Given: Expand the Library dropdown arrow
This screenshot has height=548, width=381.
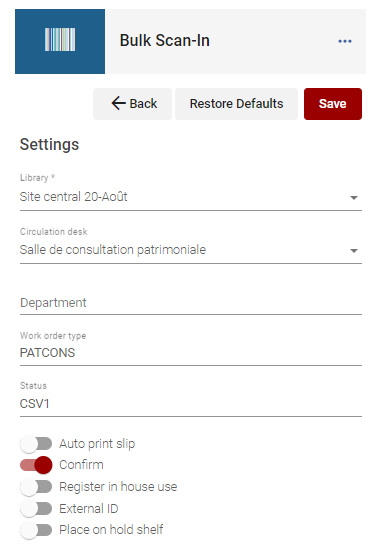Looking at the screenshot, I should tap(354, 198).
